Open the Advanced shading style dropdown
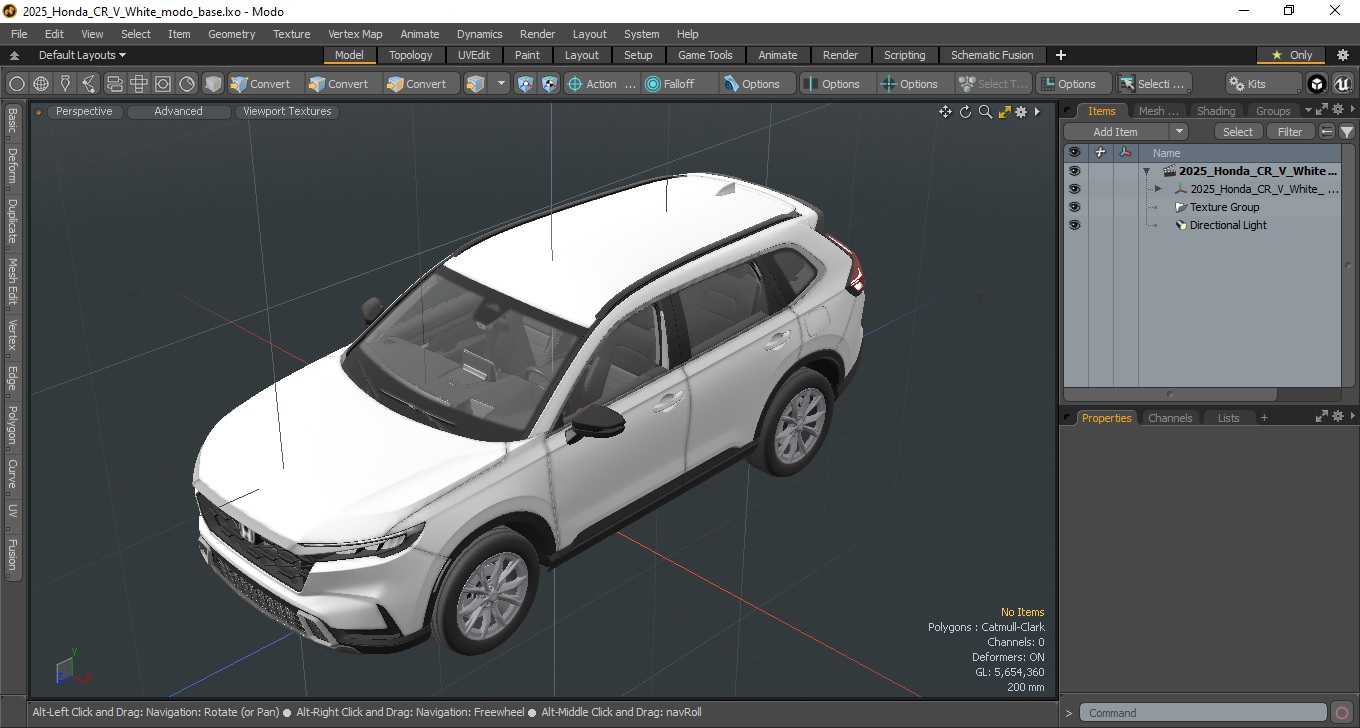The width and height of the screenshot is (1360, 728). (178, 112)
